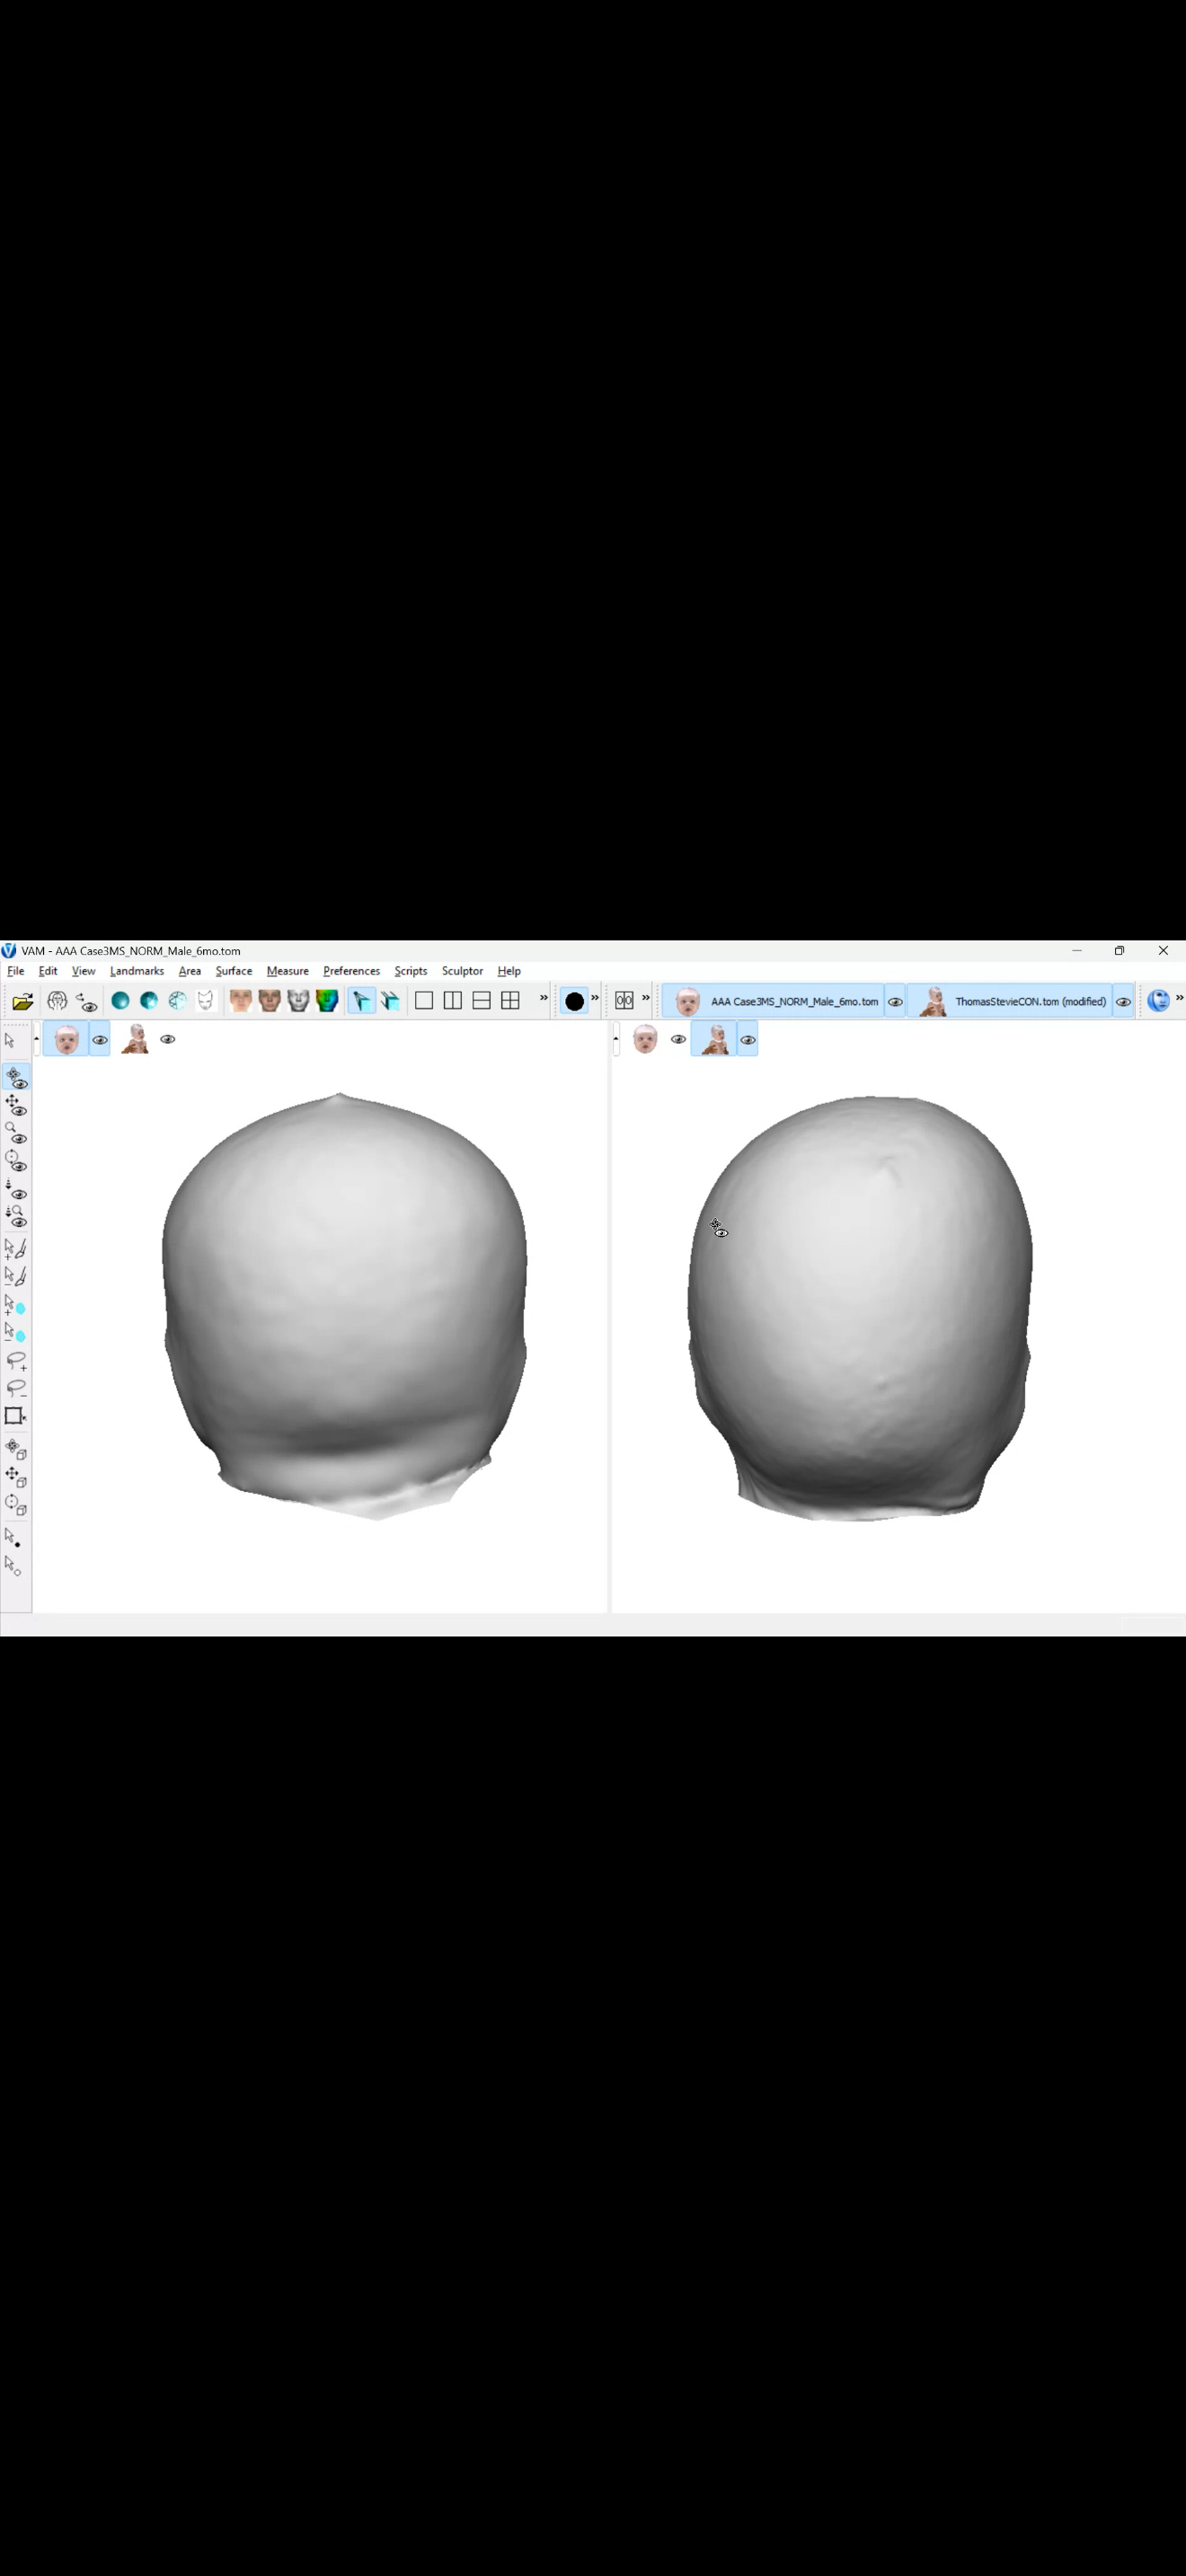Screen dimensions: 1186x2576
Task: Open the Scripts menu
Action: coord(411,971)
